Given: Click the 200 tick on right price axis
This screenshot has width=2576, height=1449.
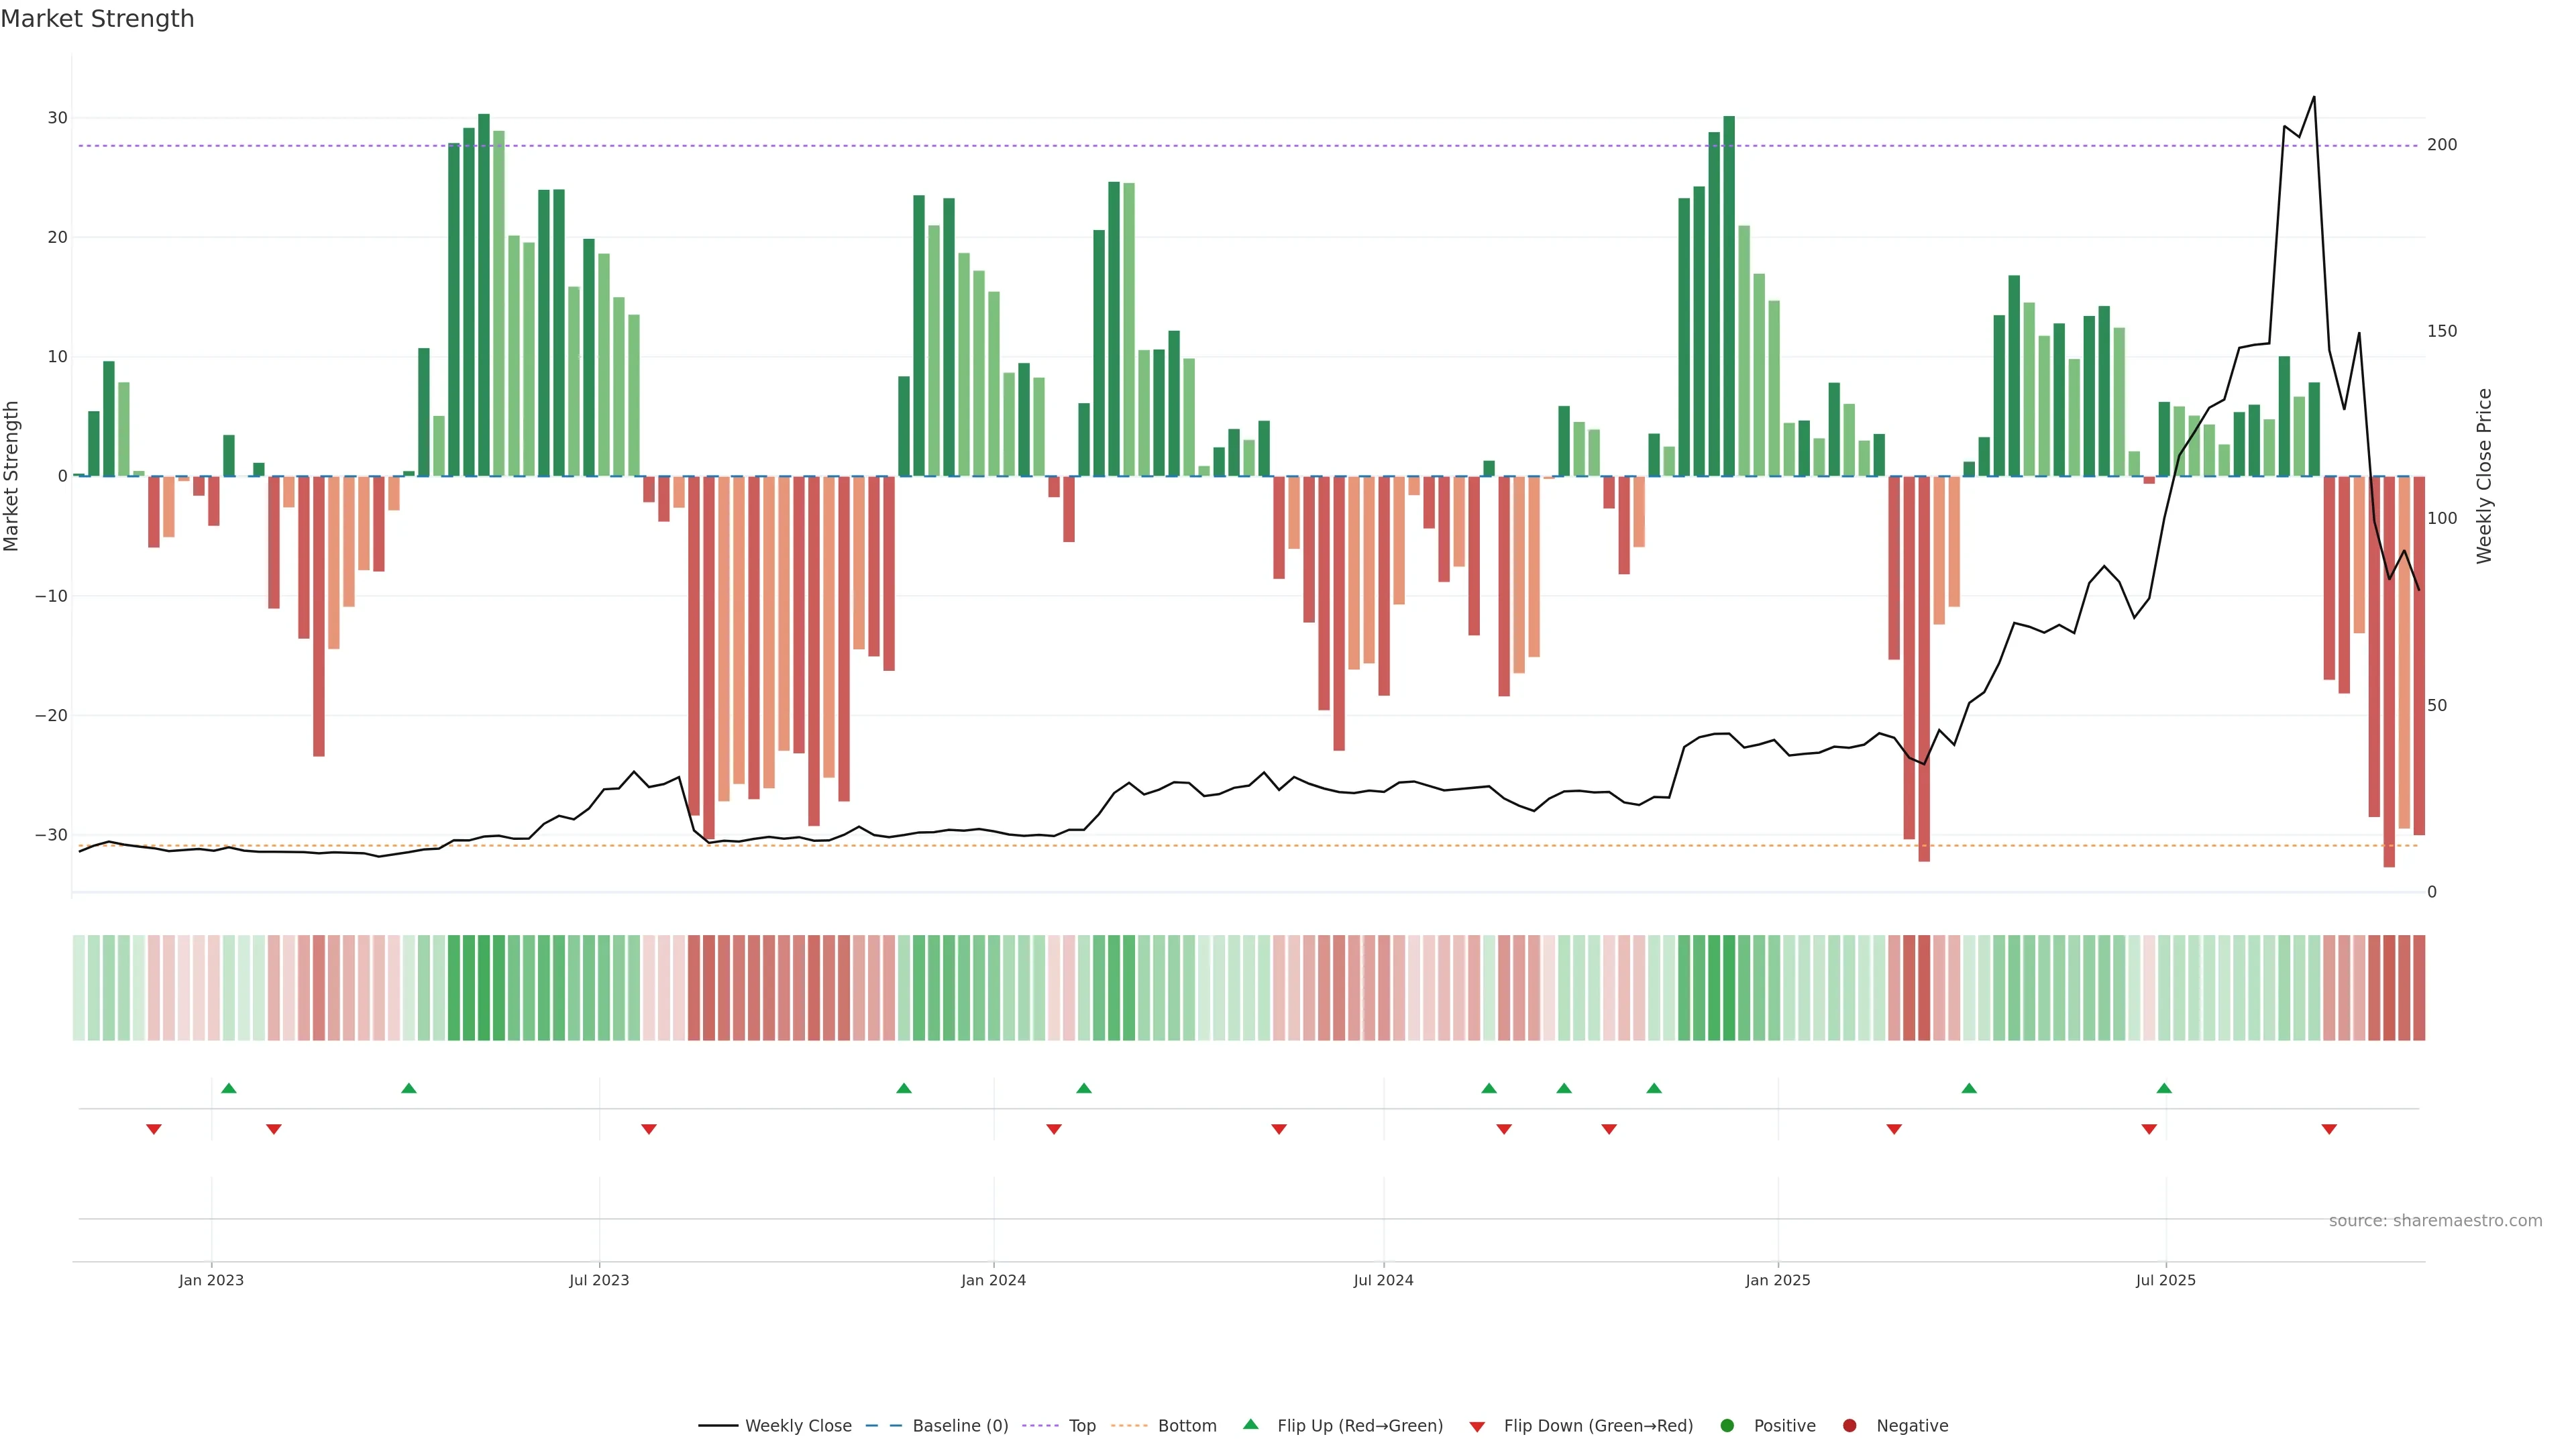Looking at the screenshot, I should pyautogui.click(x=2442, y=145).
